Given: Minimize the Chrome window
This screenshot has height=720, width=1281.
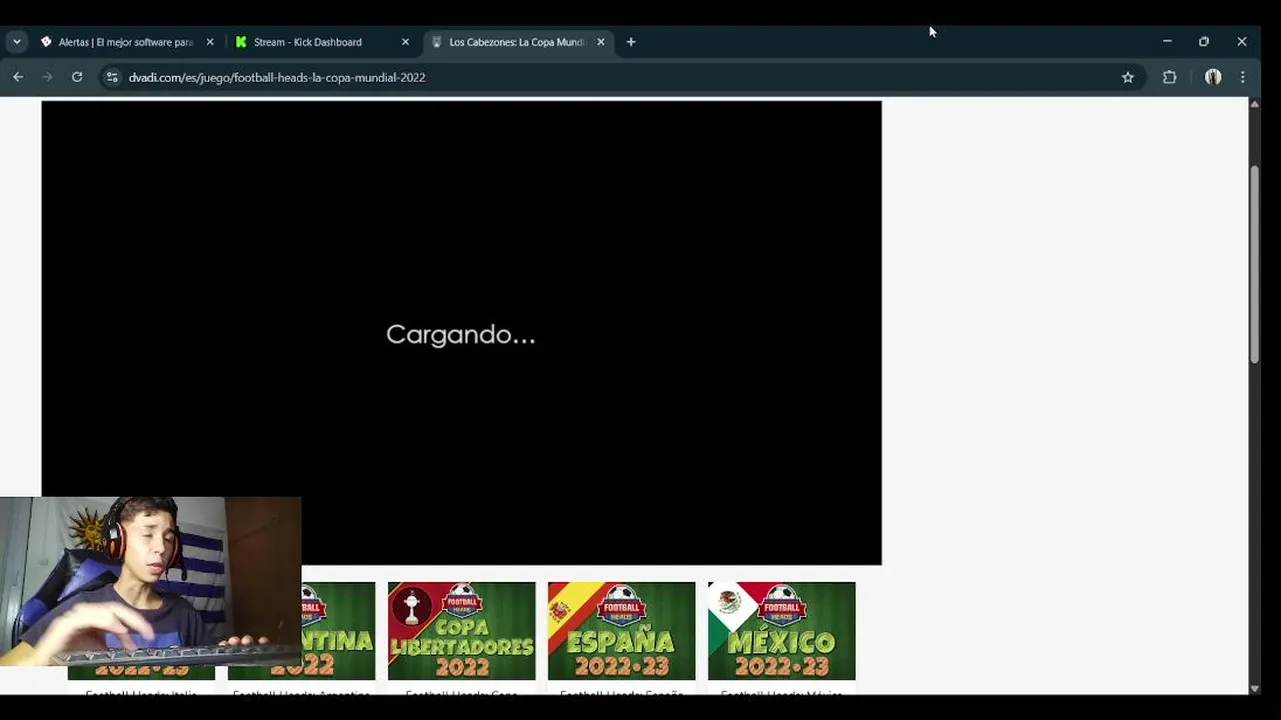Looking at the screenshot, I should [x=1167, y=42].
